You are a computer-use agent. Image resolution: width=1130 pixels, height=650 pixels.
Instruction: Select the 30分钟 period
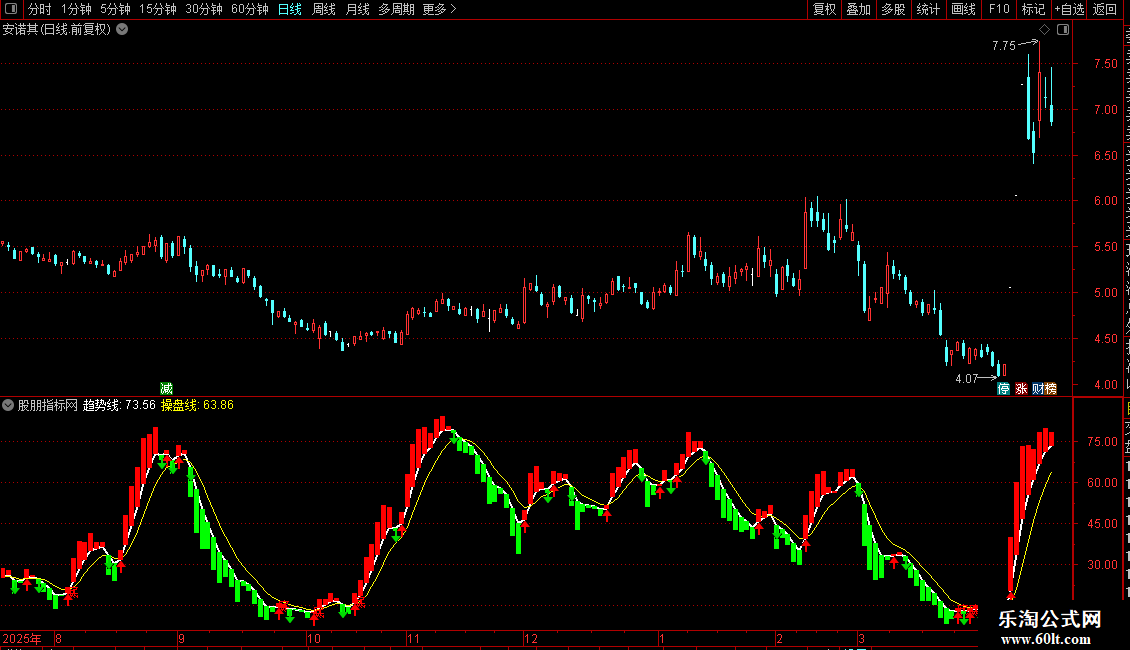204,9
